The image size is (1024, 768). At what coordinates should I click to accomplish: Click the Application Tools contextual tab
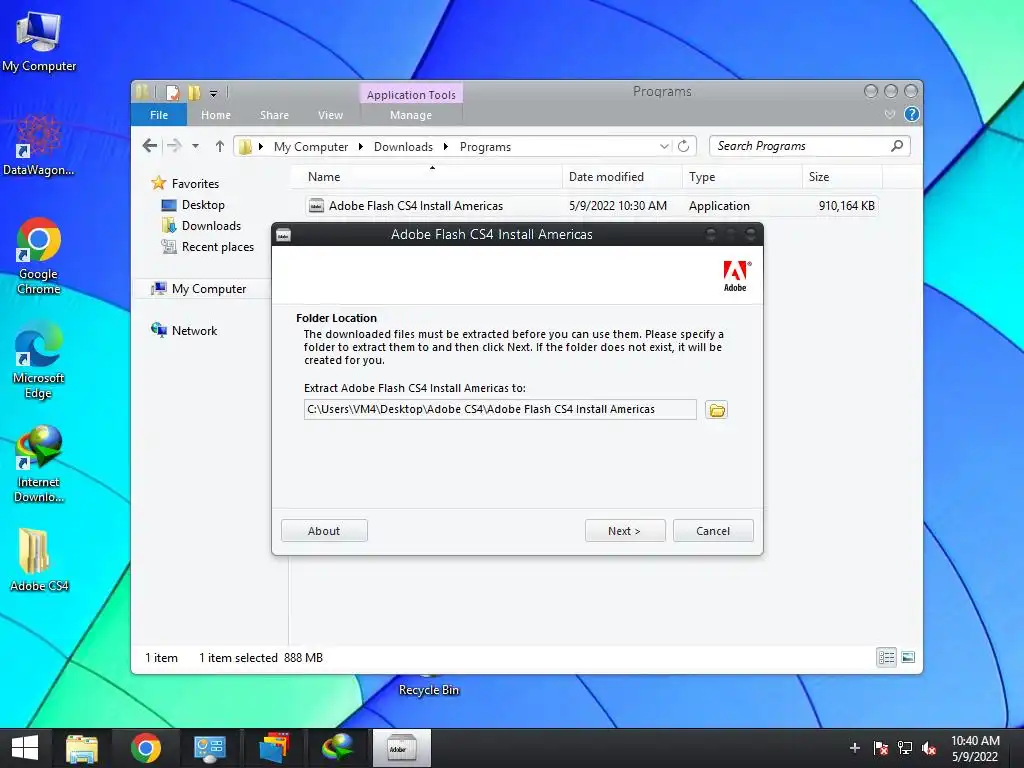coord(411,95)
